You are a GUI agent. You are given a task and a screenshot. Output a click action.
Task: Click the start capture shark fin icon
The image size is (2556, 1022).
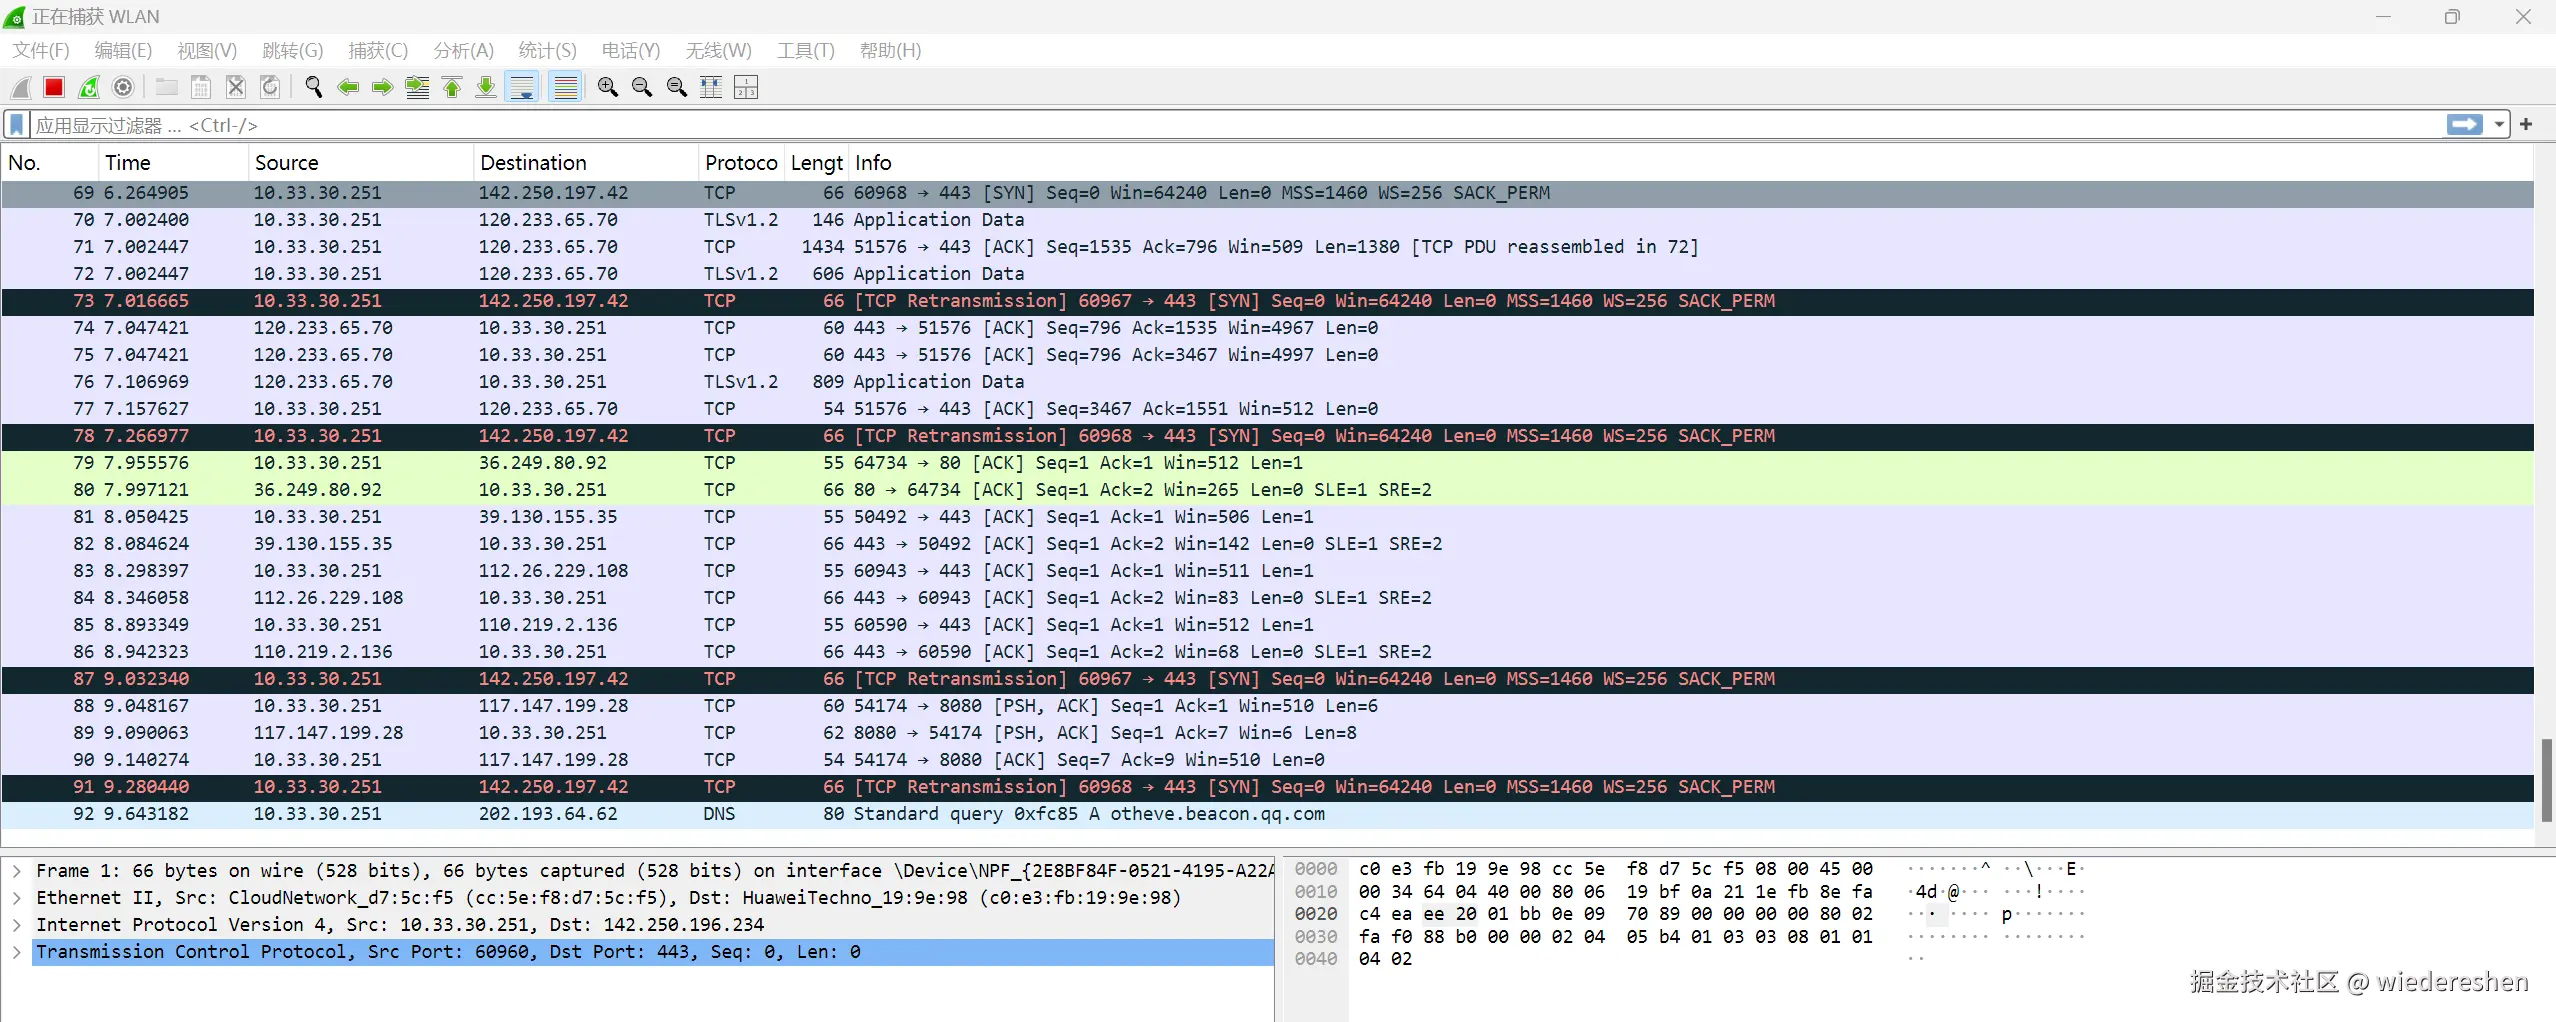pos(20,88)
